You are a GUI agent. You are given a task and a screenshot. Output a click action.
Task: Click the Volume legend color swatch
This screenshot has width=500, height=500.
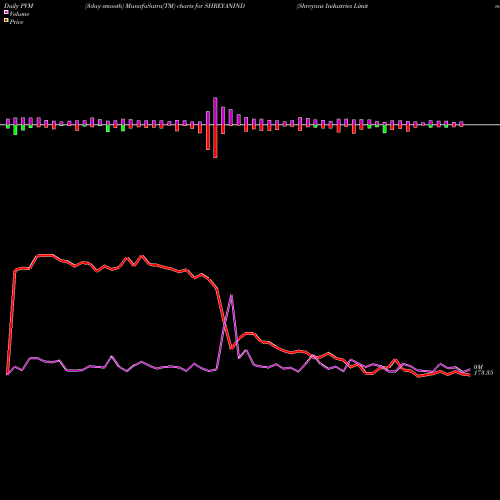tap(6, 12)
